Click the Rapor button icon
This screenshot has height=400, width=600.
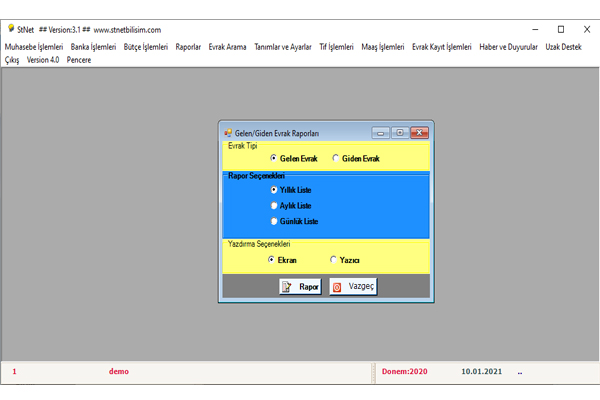pos(287,287)
